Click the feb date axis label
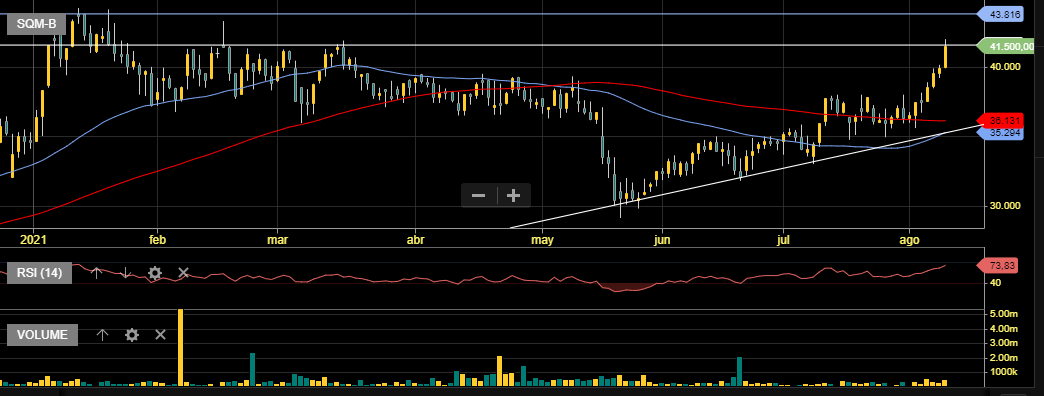Viewport: 1044px width, 396px height. [x=157, y=240]
